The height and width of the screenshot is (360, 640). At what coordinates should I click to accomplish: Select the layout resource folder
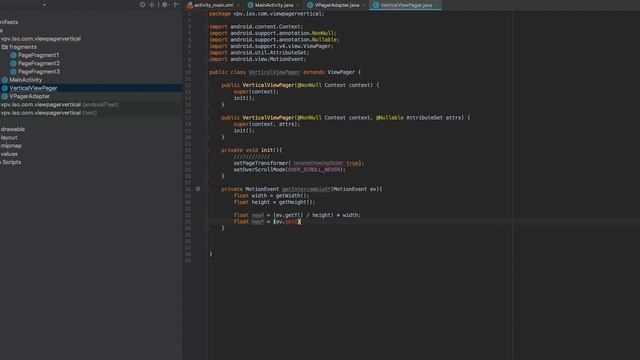pyautogui.click(x=9, y=138)
